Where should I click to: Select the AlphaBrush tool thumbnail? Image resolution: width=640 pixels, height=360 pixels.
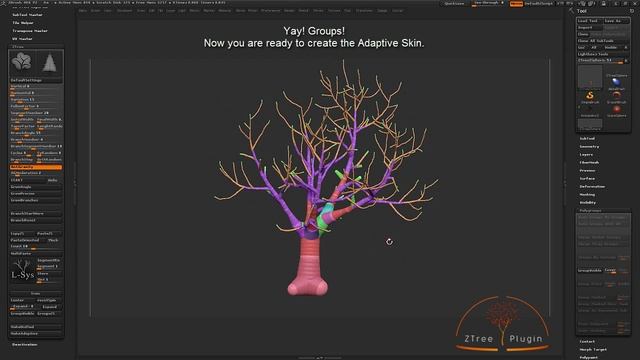click(x=616, y=83)
